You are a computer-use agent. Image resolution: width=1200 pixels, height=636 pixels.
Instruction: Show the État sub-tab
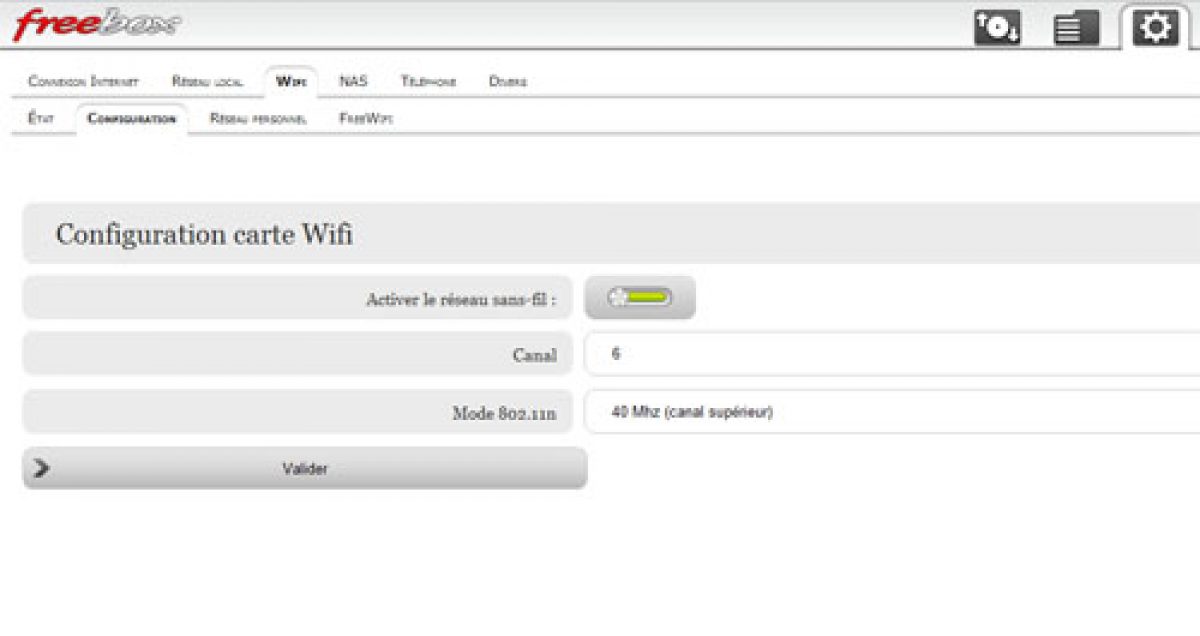pos(41,119)
